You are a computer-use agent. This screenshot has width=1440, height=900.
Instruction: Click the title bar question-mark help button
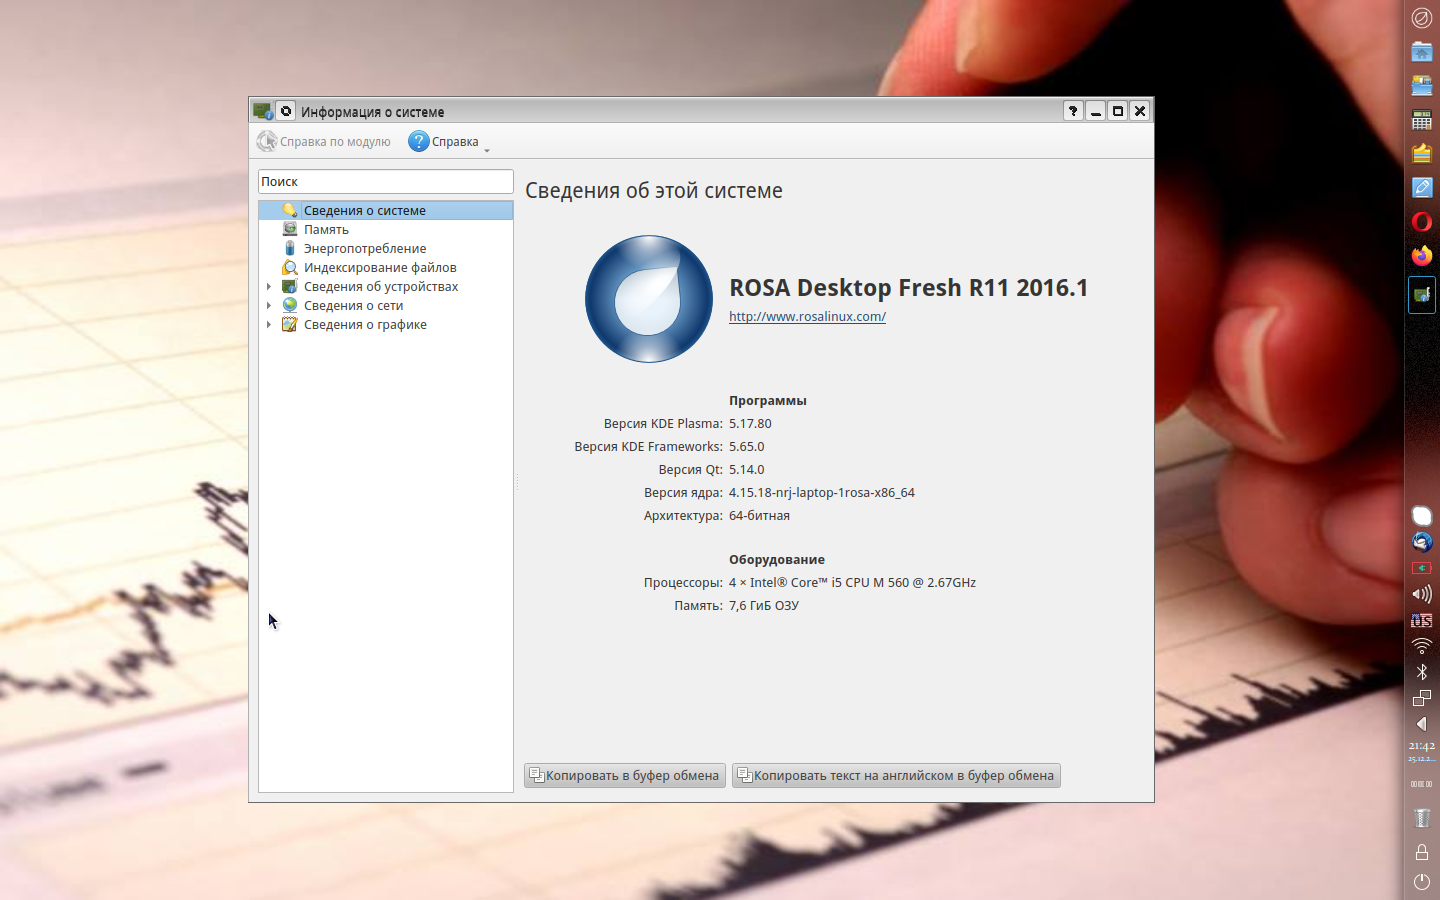1073,111
